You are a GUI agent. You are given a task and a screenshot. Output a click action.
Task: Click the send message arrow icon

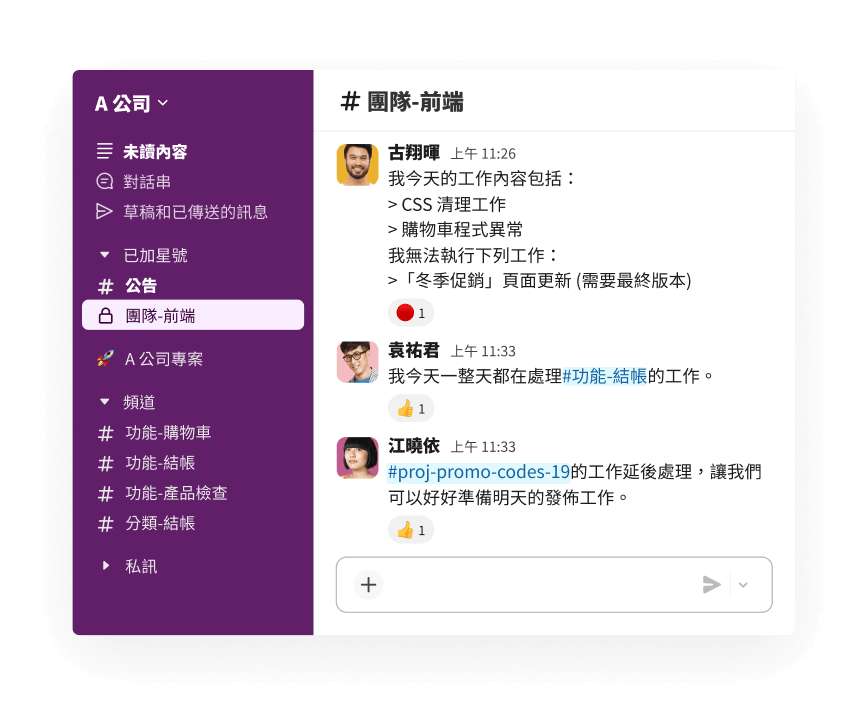[x=711, y=585]
